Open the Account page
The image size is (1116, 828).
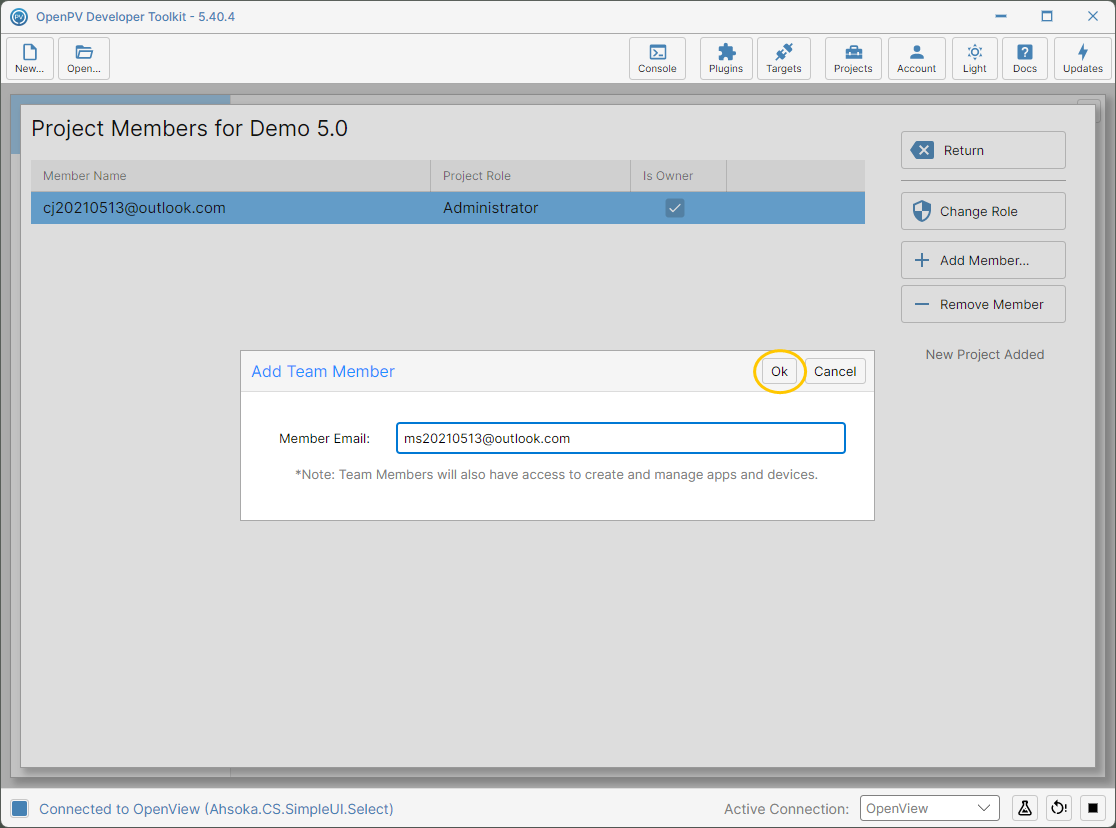tap(917, 58)
